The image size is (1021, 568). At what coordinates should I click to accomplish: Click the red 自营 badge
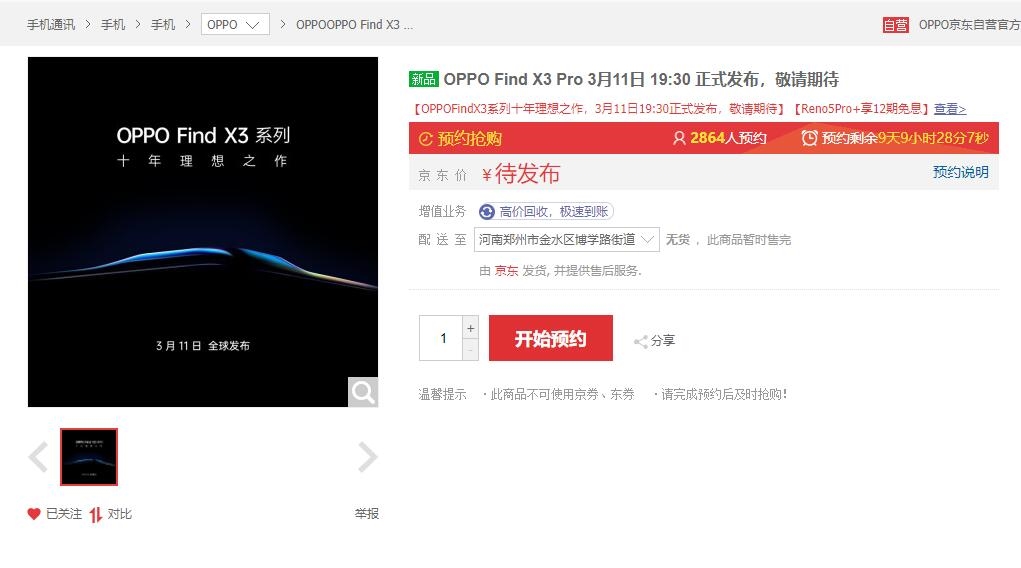point(895,25)
